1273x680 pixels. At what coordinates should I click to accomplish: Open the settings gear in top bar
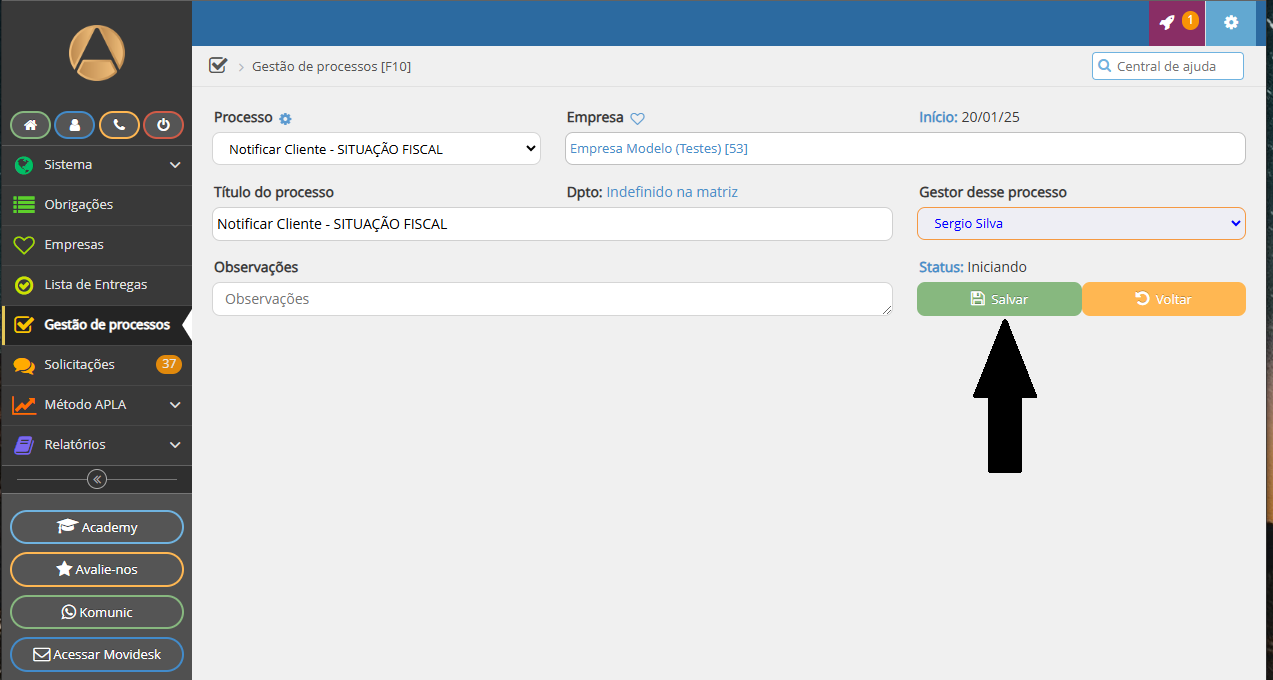pos(1230,22)
